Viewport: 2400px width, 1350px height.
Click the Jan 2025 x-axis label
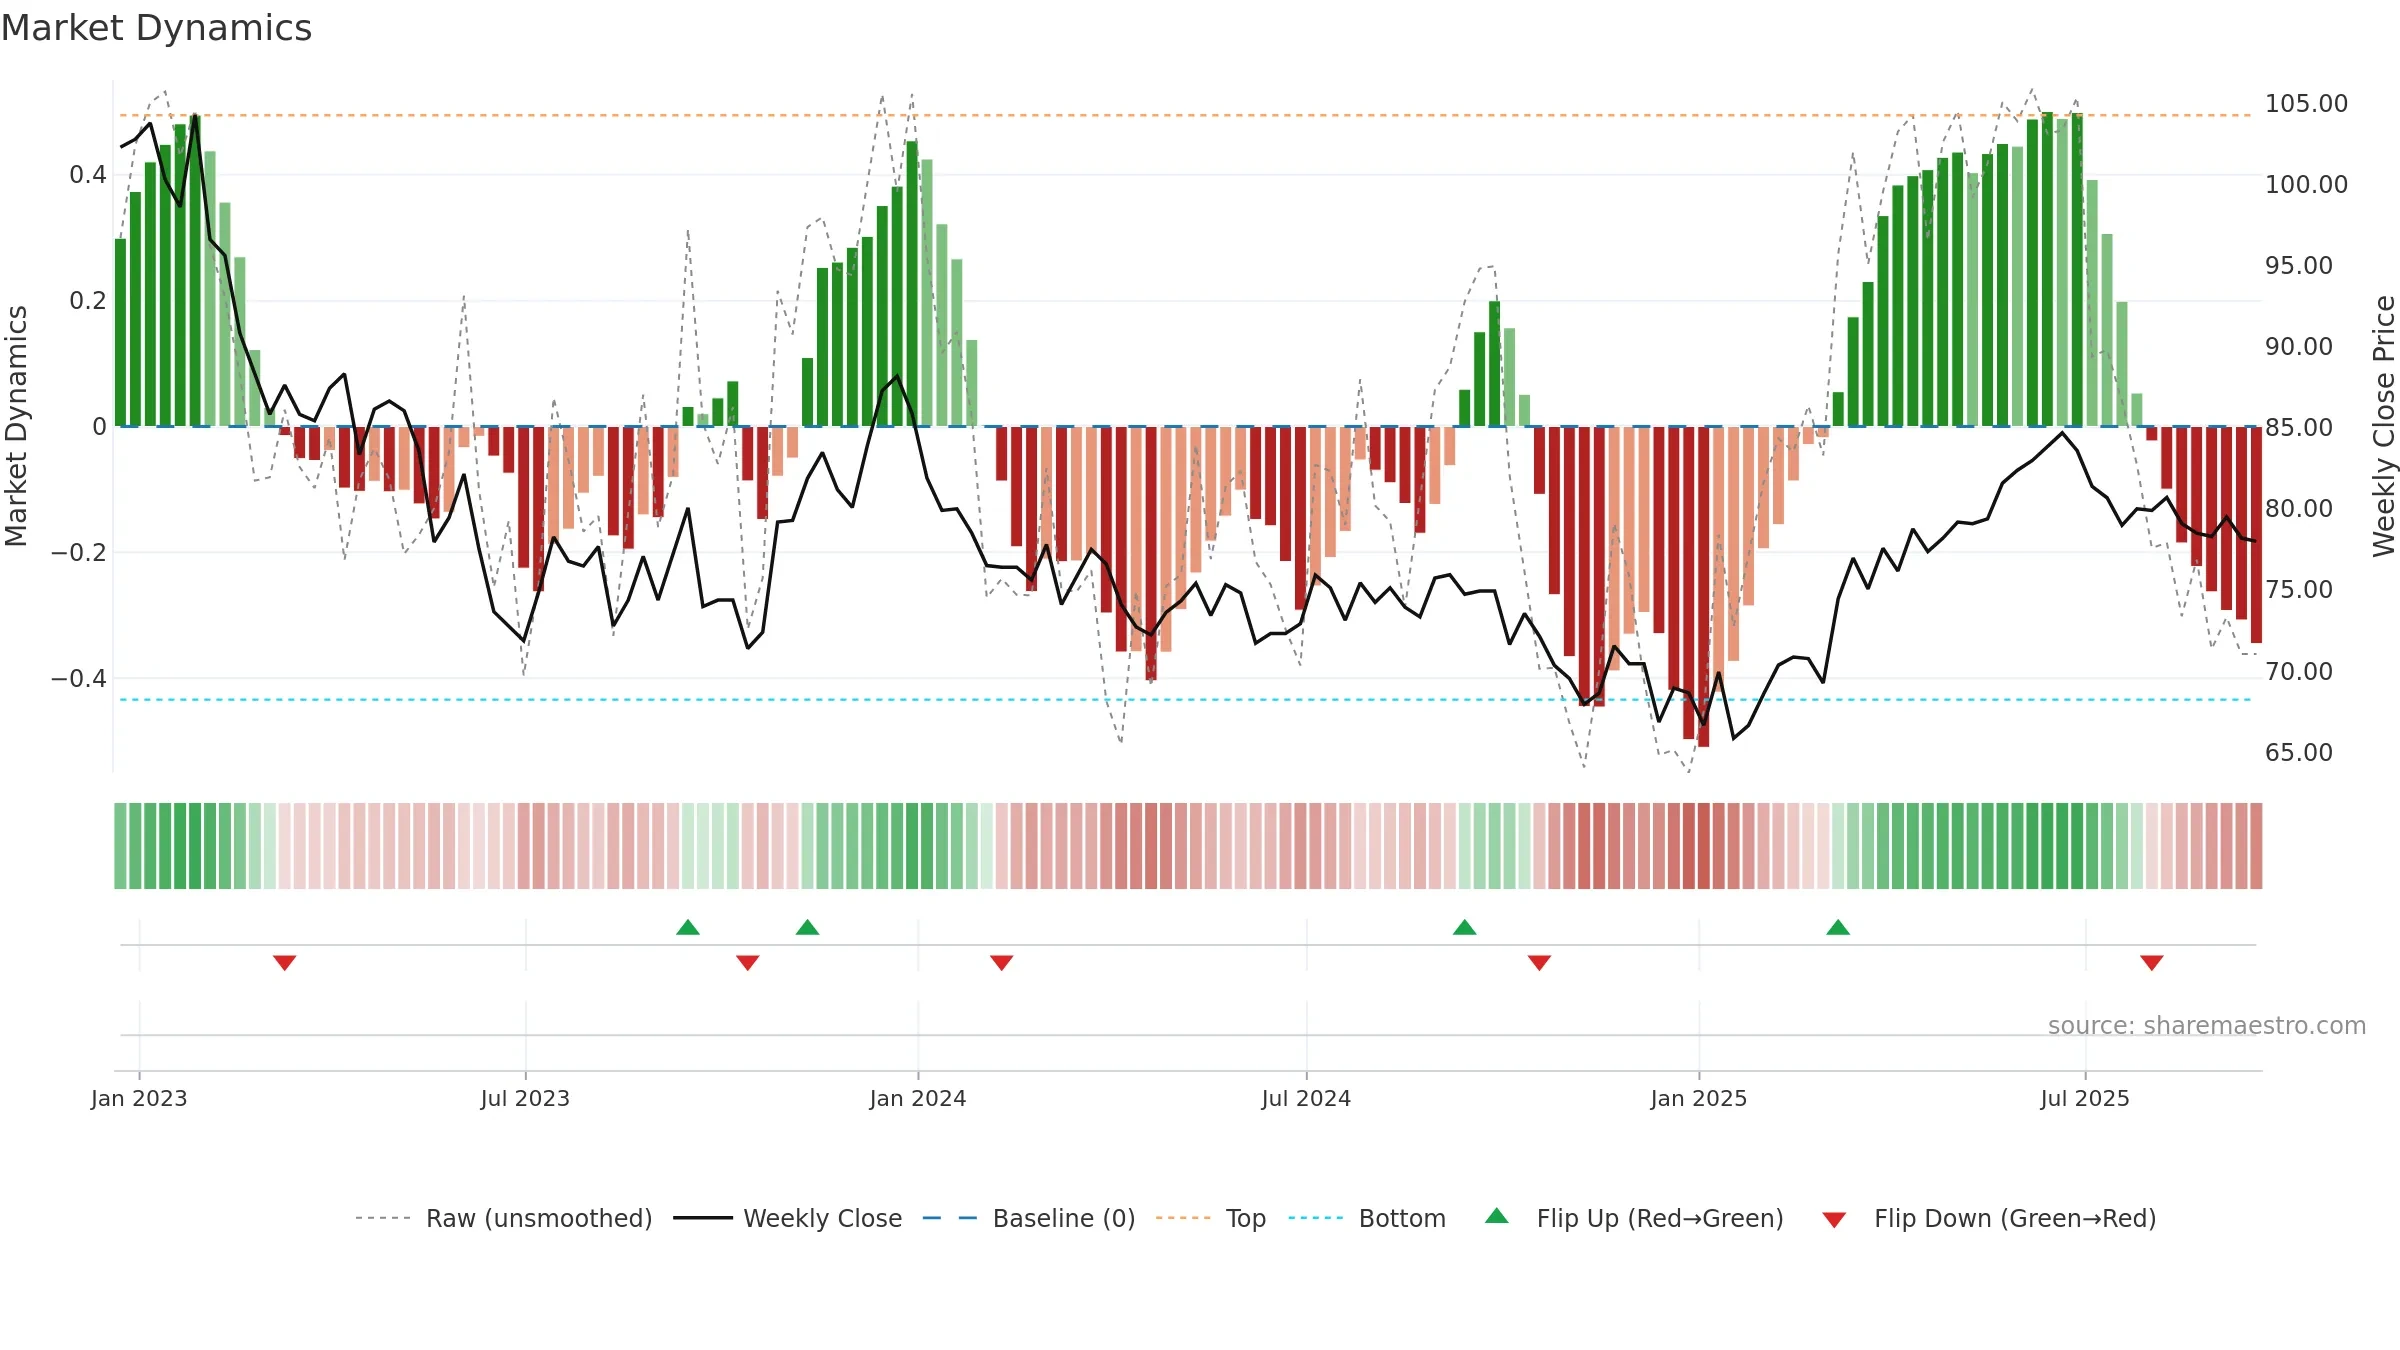(1699, 1098)
